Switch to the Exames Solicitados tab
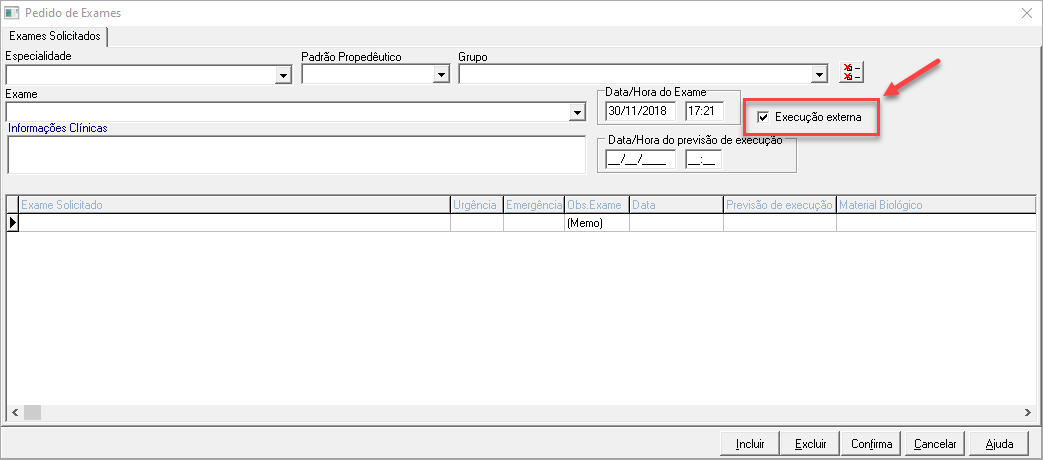The image size is (1043, 460). 55,36
